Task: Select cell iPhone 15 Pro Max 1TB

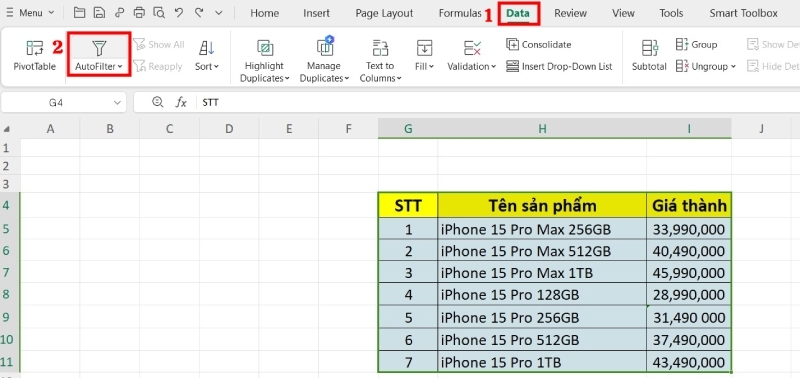Action: [x=542, y=273]
